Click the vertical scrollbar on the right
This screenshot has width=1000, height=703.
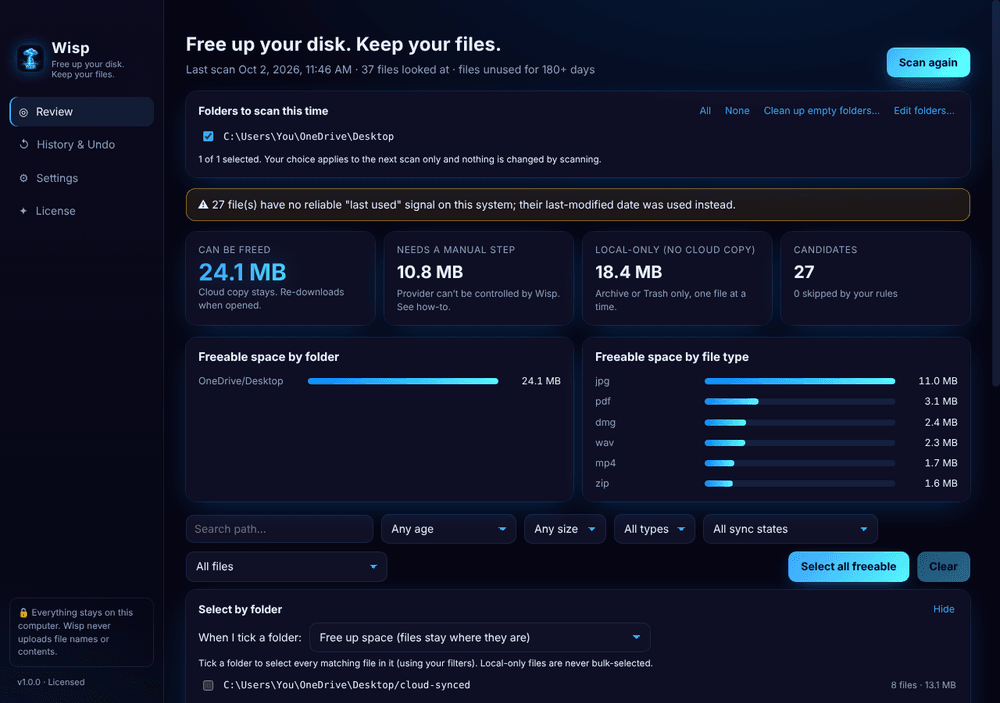996,191
